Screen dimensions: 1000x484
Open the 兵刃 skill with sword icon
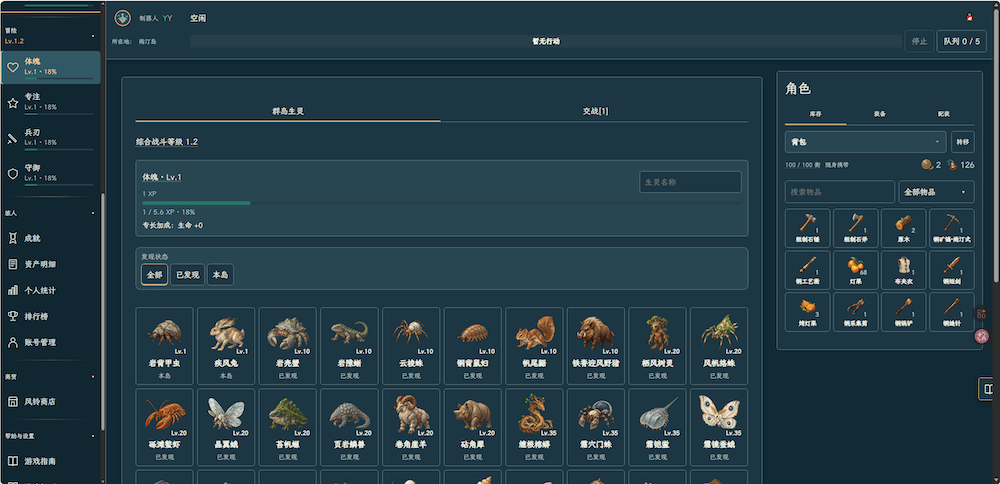[x=50, y=137]
